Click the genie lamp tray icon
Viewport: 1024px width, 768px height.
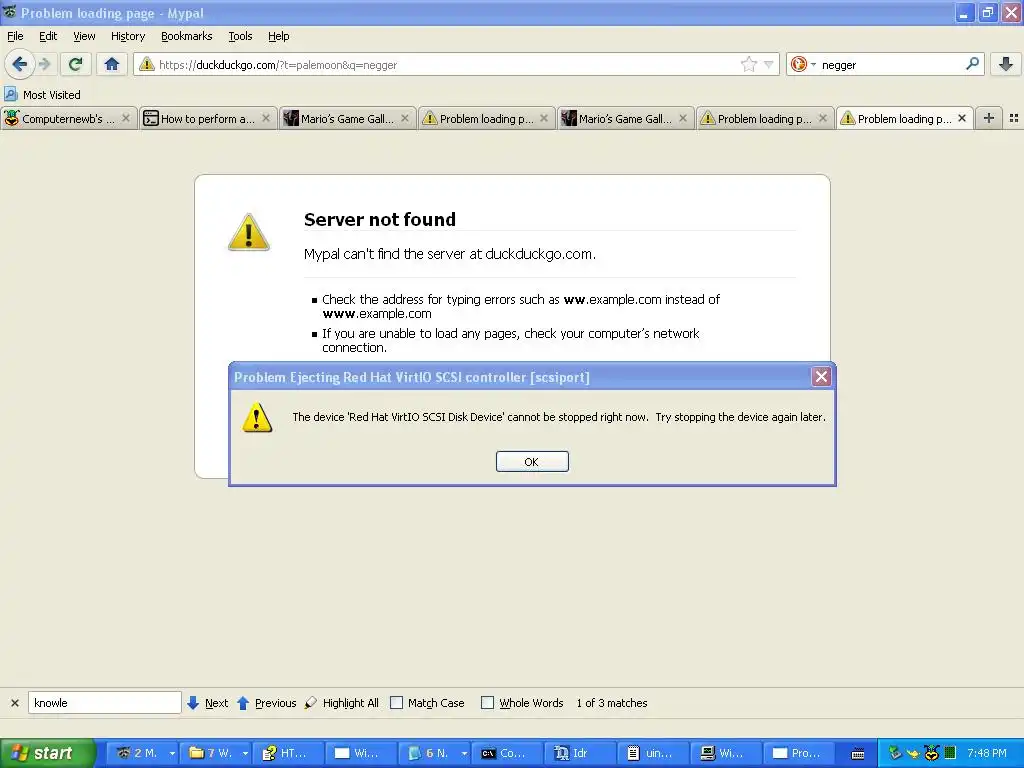913,753
